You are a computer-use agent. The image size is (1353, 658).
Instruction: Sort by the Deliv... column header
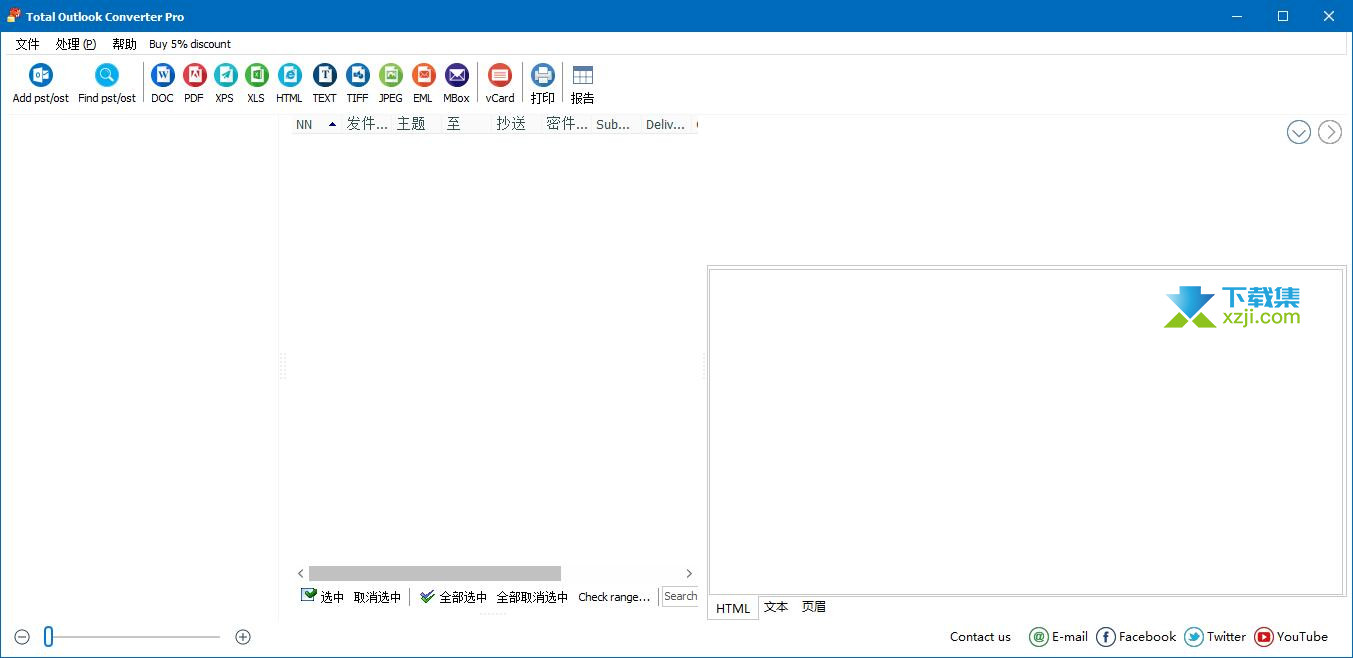[x=667, y=124]
